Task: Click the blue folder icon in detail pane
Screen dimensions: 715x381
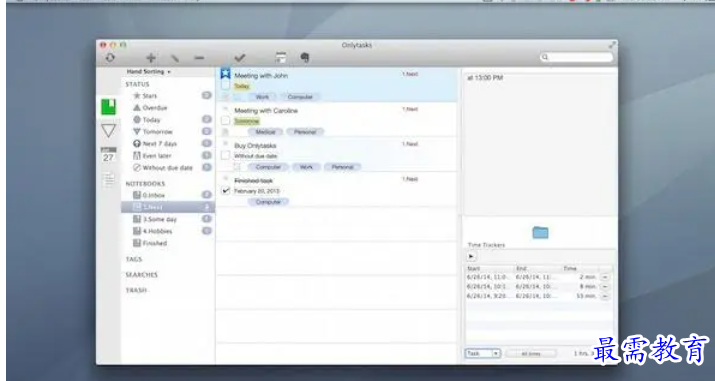Action: [x=540, y=232]
